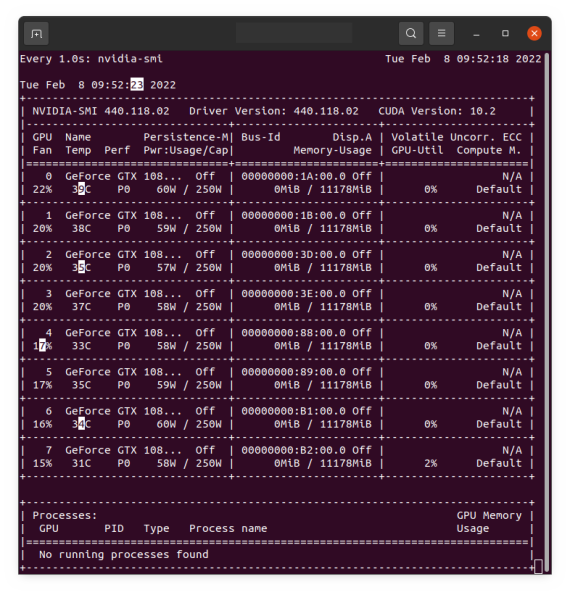Click the 'GPU Memory' column header
Viewport: 570px width, 595px height.
coord(489,515)
